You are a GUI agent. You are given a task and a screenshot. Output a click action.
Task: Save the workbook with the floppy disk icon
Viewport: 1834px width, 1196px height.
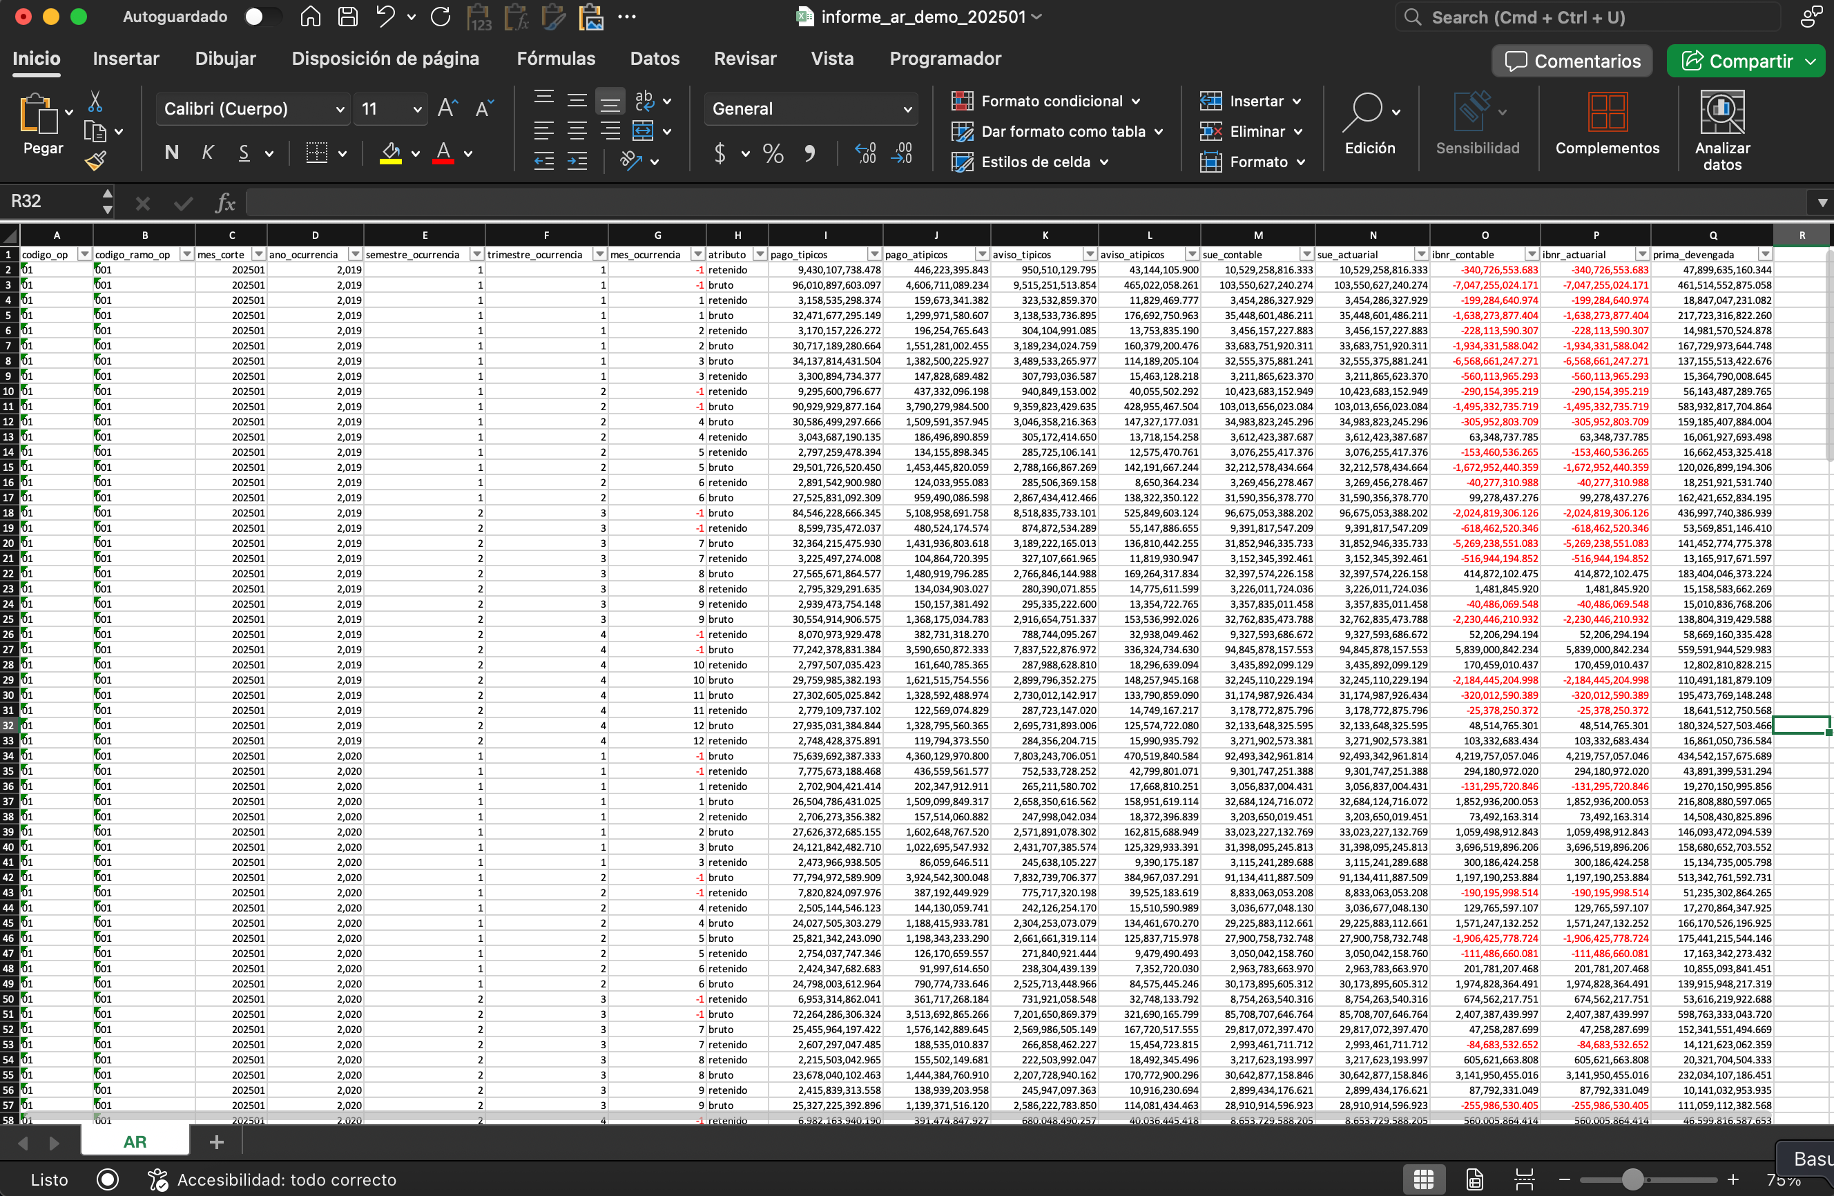348,17
